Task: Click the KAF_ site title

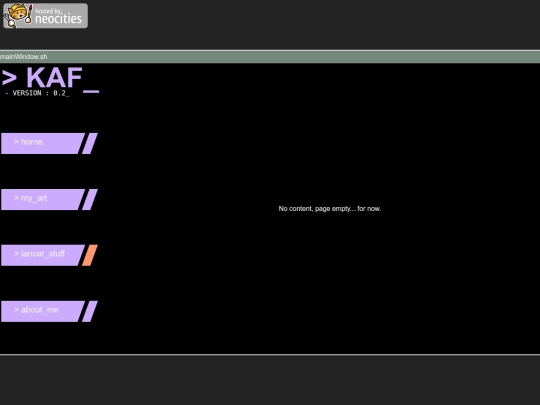Action: (50, 79)
